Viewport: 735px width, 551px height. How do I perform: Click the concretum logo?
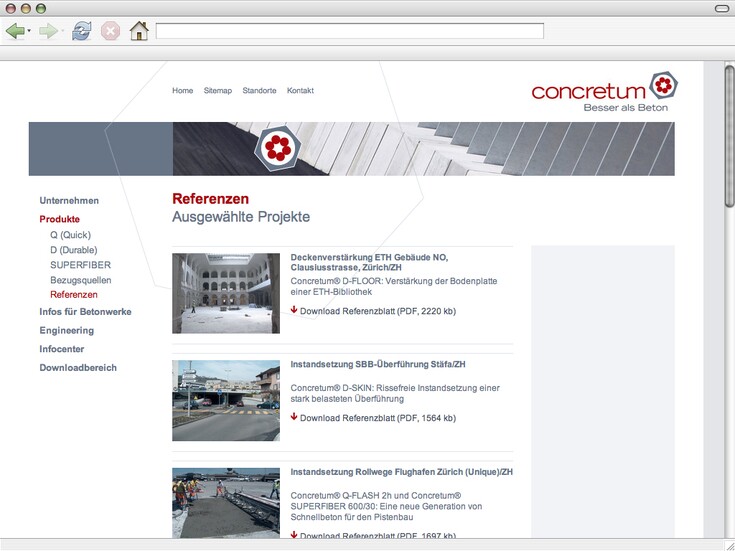point(605,91)
